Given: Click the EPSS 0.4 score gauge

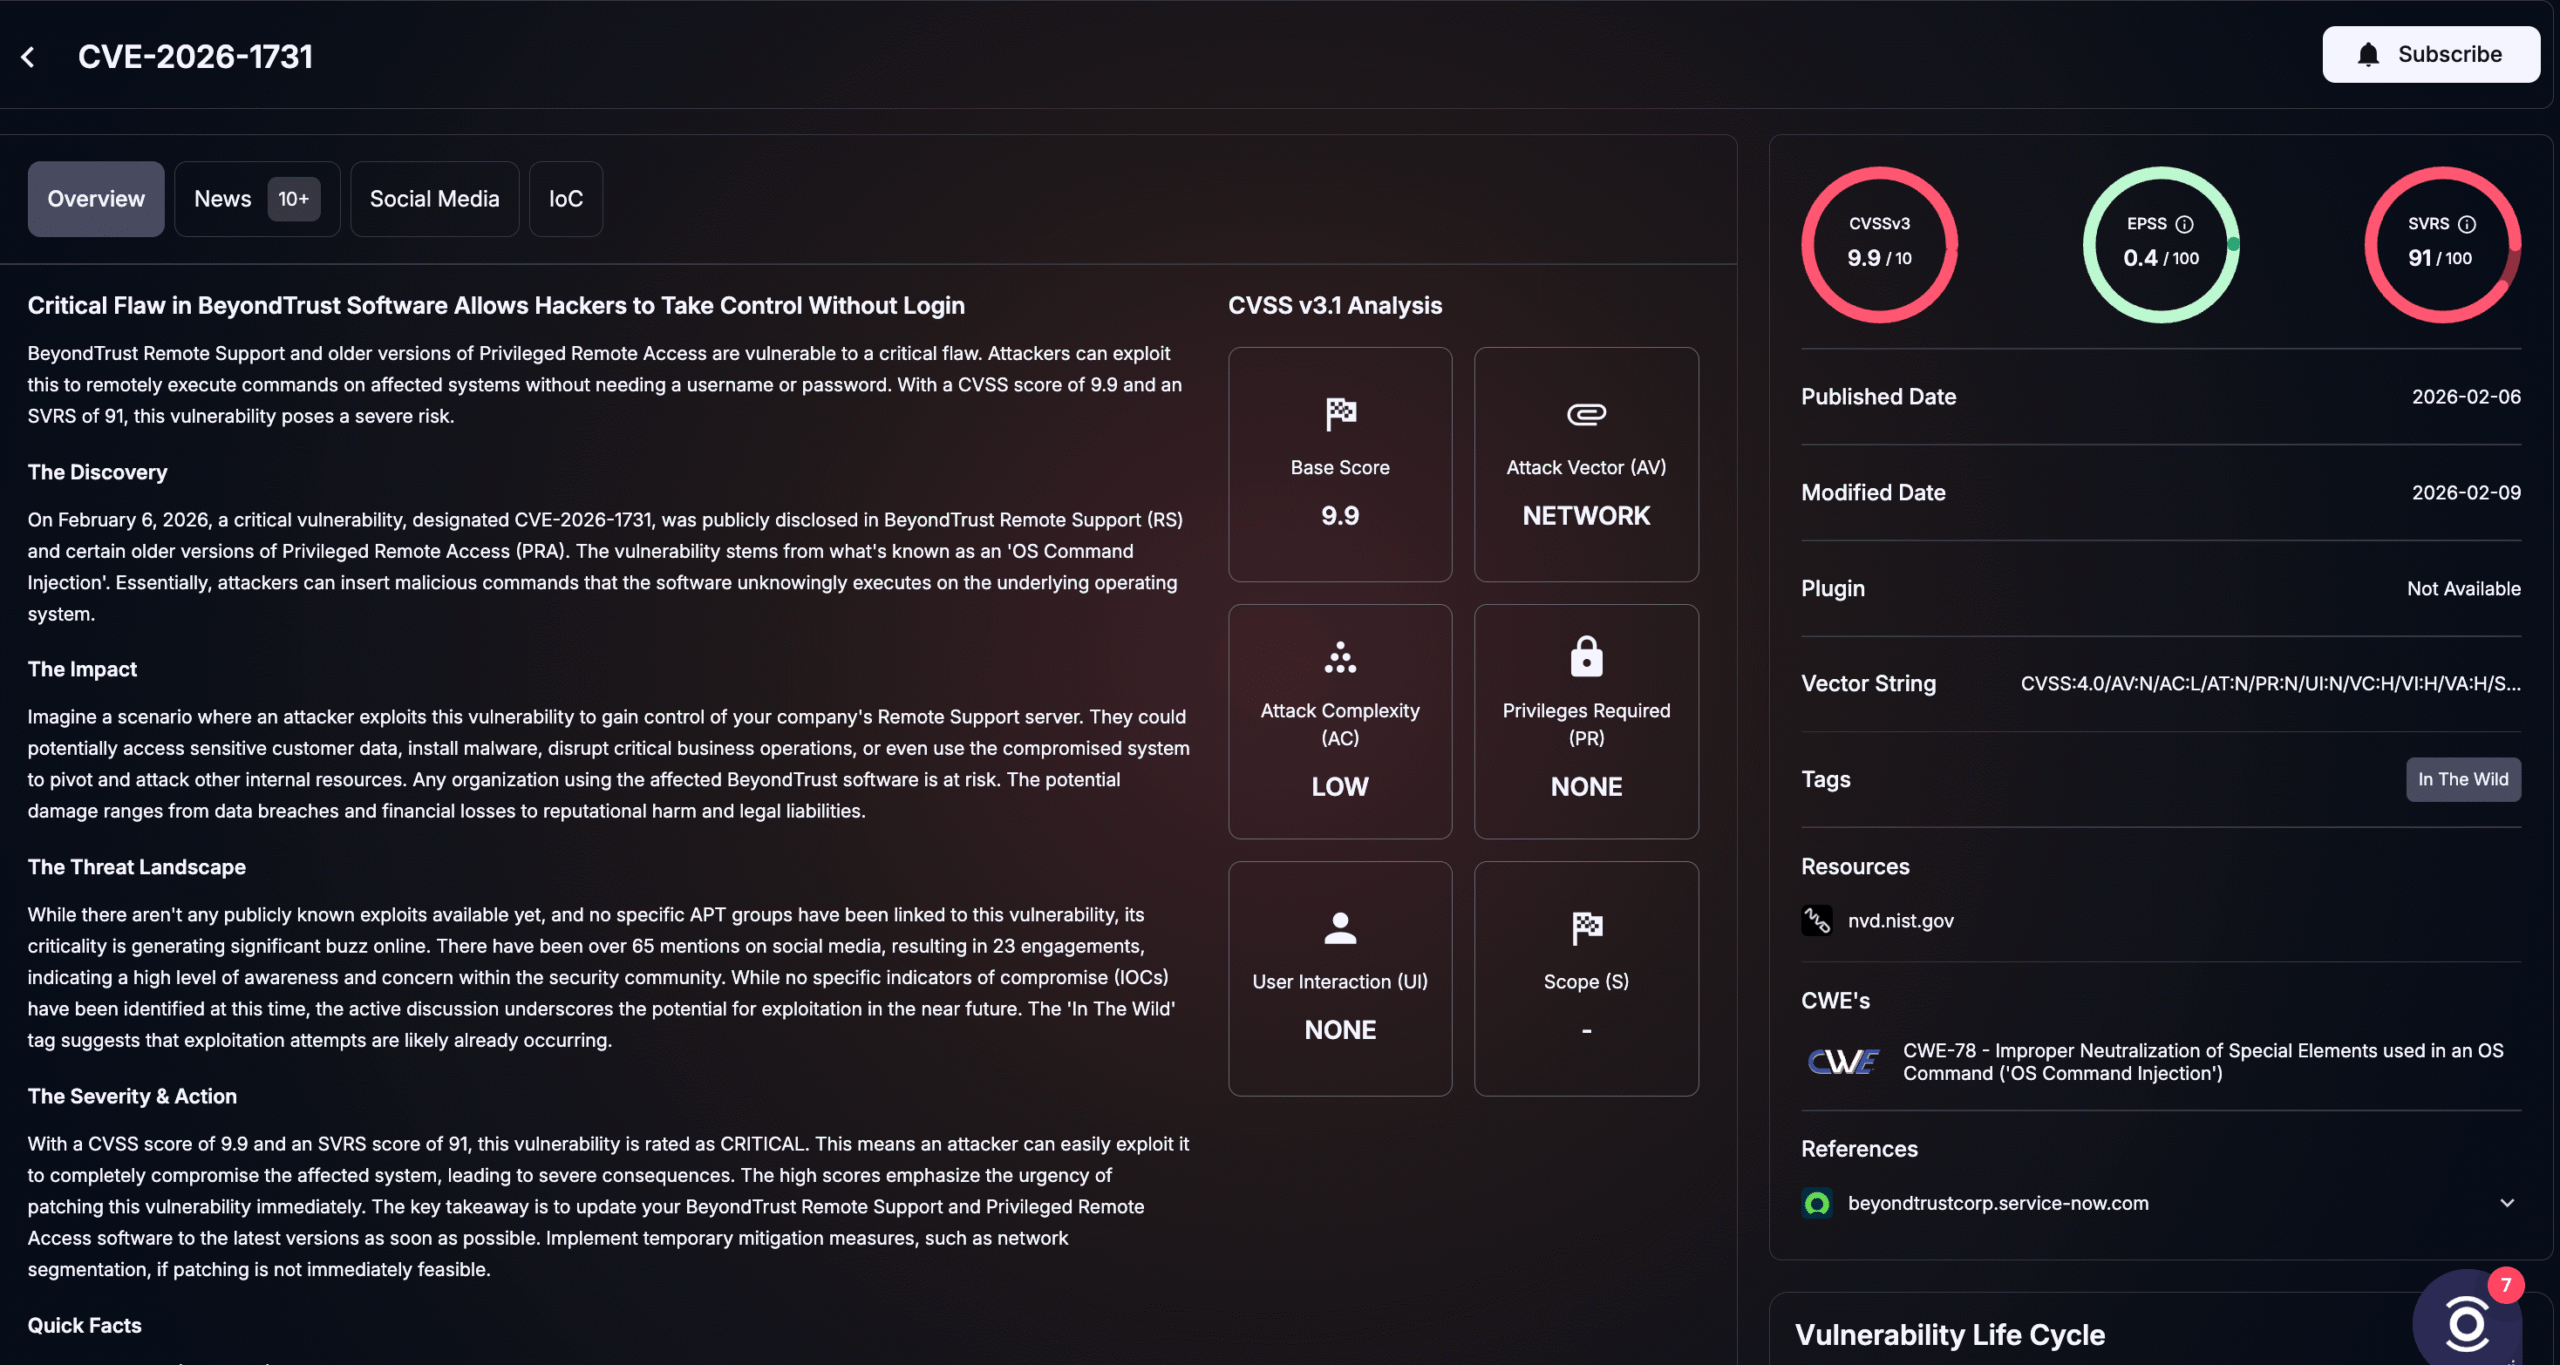Looking at the screenshot, I should click(2161, 245).
